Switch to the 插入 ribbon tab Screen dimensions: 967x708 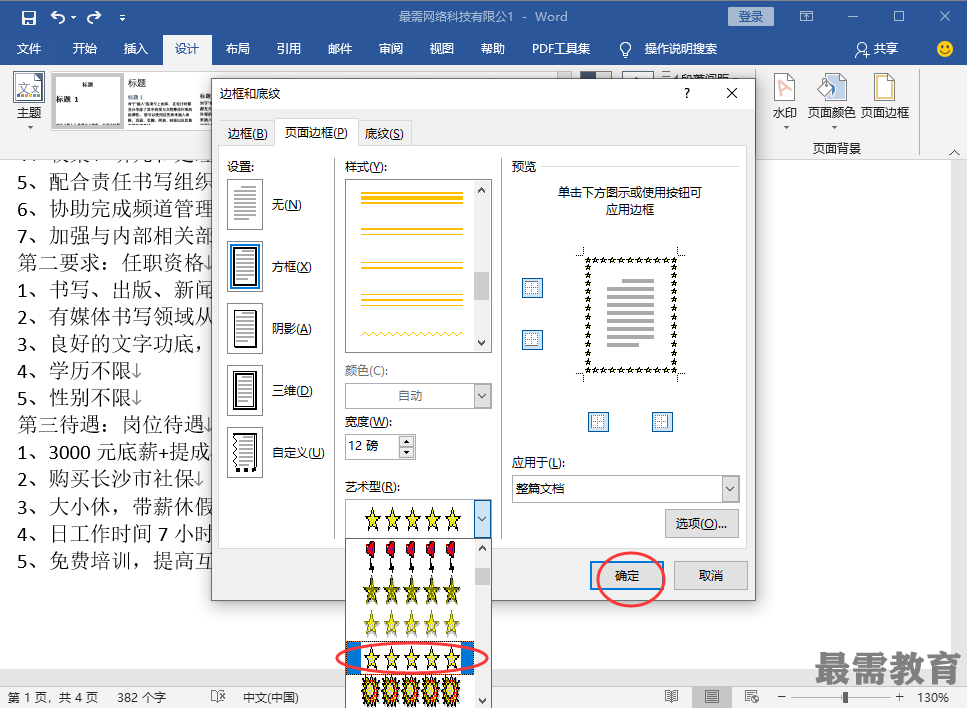point(136,49)
